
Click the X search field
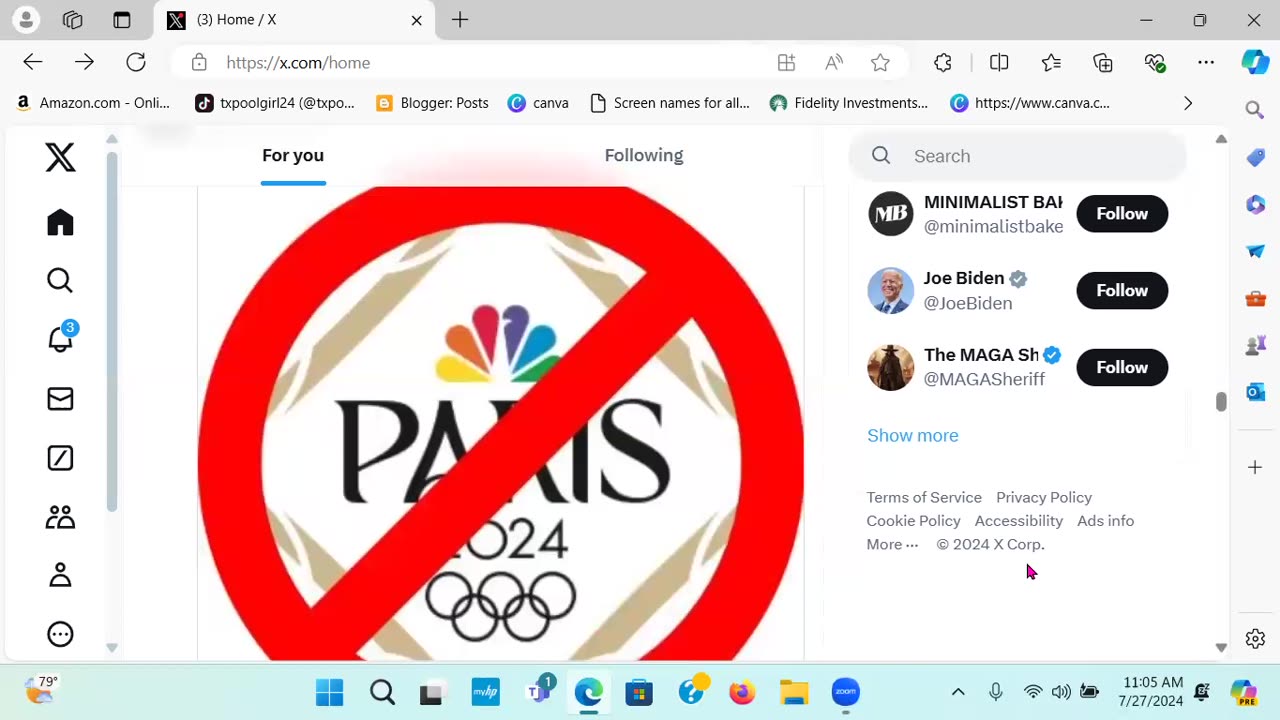click(1018, 156)
